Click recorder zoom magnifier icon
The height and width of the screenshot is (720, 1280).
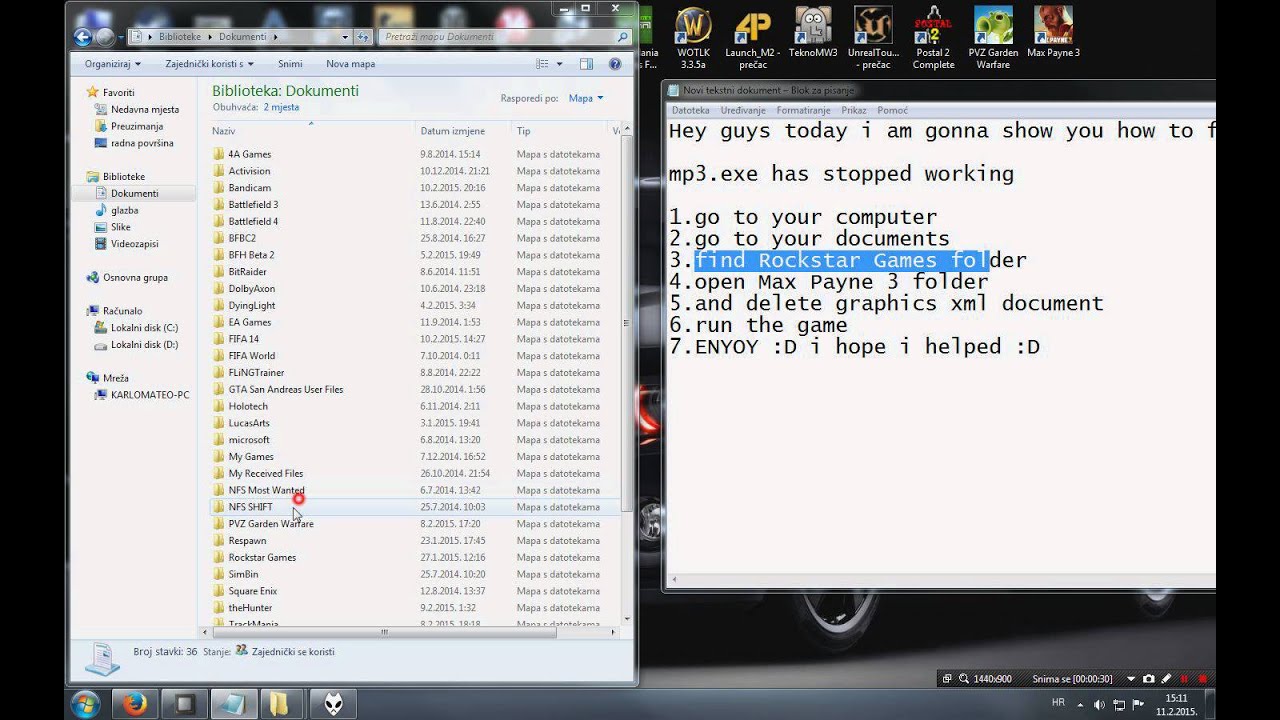[x=964, y=679]
